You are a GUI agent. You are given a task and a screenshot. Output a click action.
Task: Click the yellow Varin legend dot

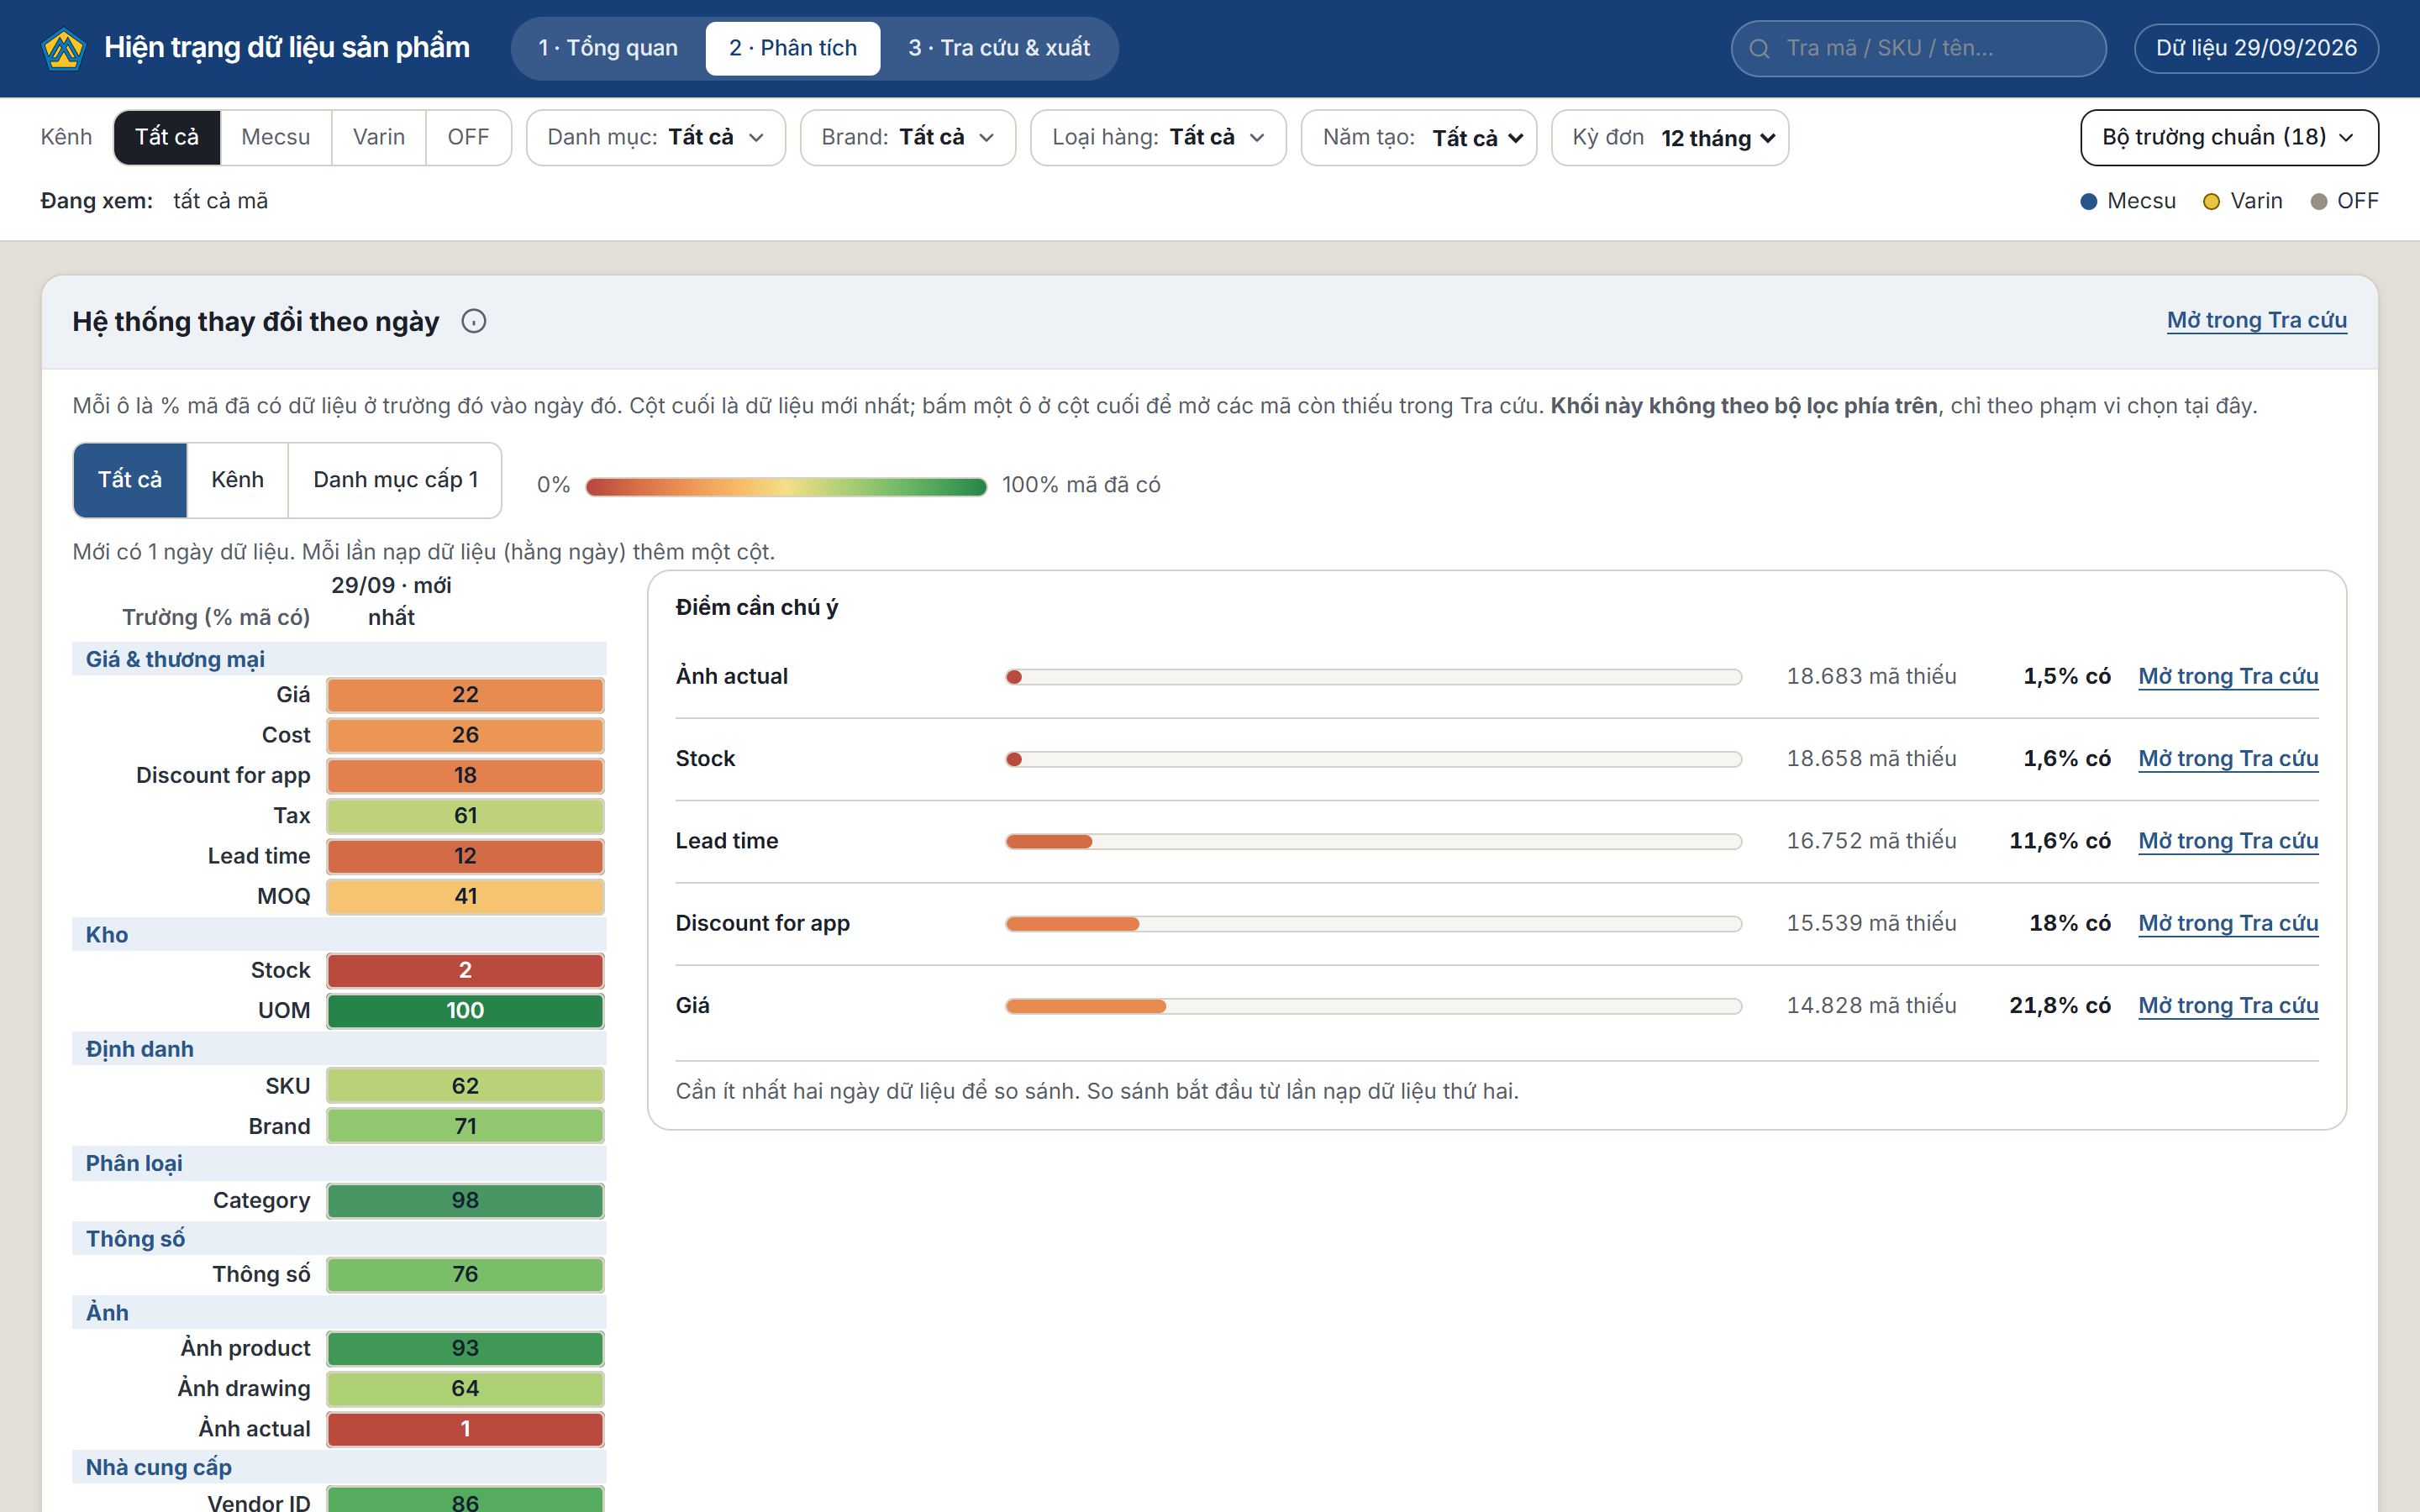pyautogui.click(x=2211, y=201)
